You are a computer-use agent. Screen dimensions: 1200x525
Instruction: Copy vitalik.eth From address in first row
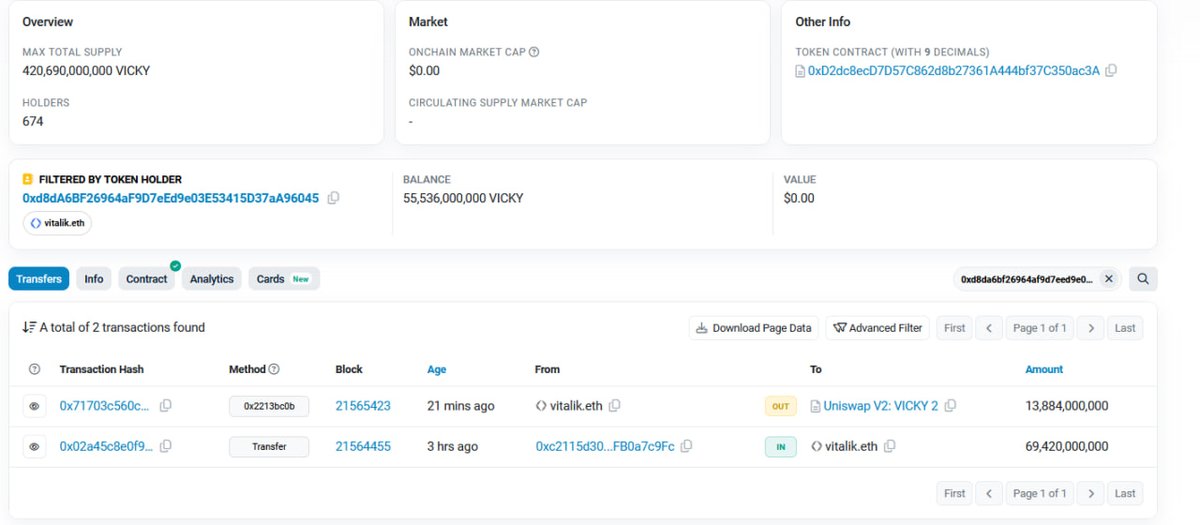tap(615, 406)
